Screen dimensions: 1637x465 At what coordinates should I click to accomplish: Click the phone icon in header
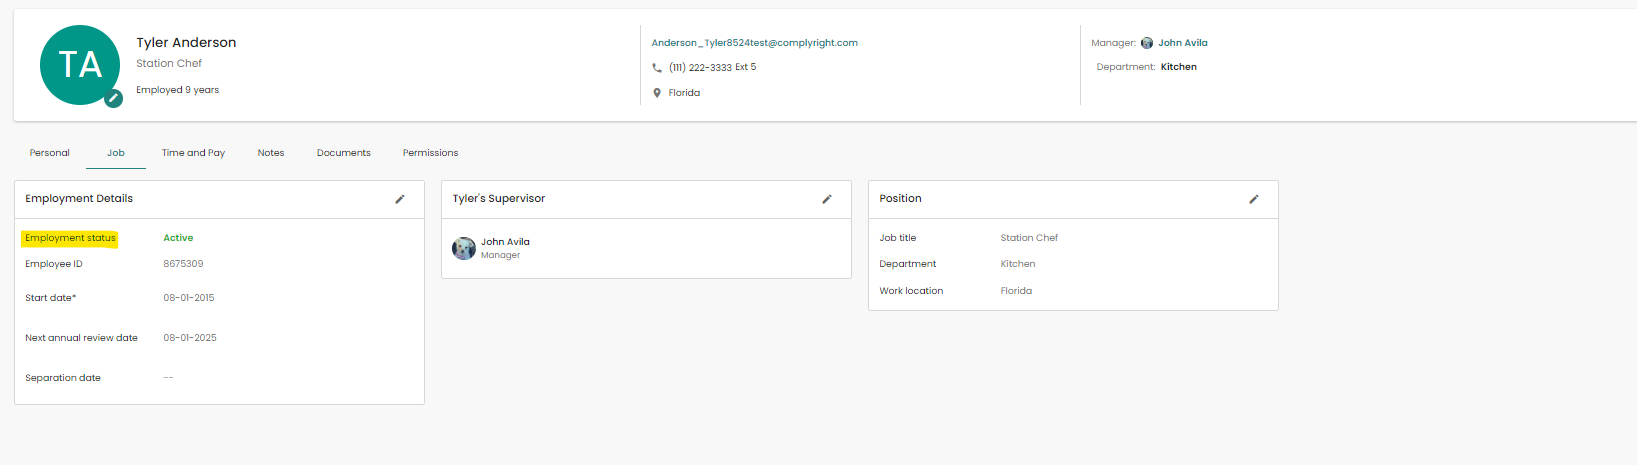657,68
